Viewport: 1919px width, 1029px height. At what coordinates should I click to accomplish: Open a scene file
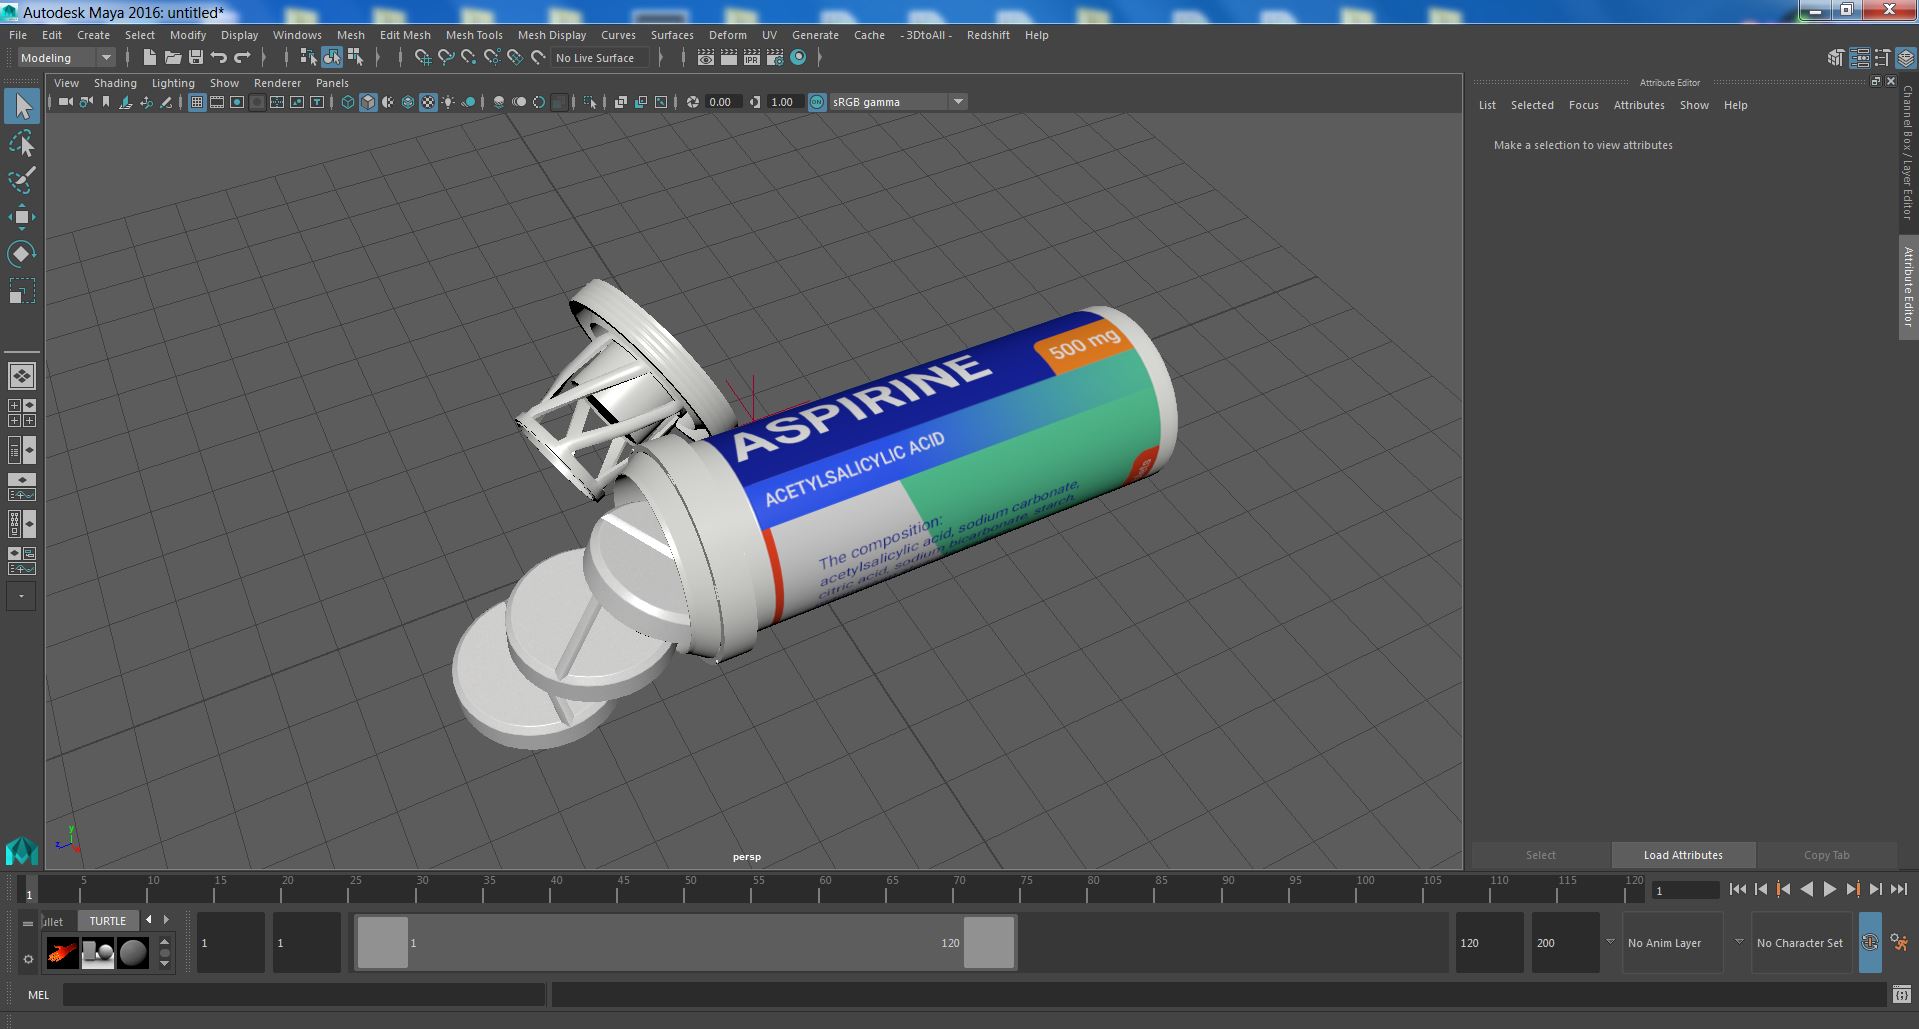point(172,58)
